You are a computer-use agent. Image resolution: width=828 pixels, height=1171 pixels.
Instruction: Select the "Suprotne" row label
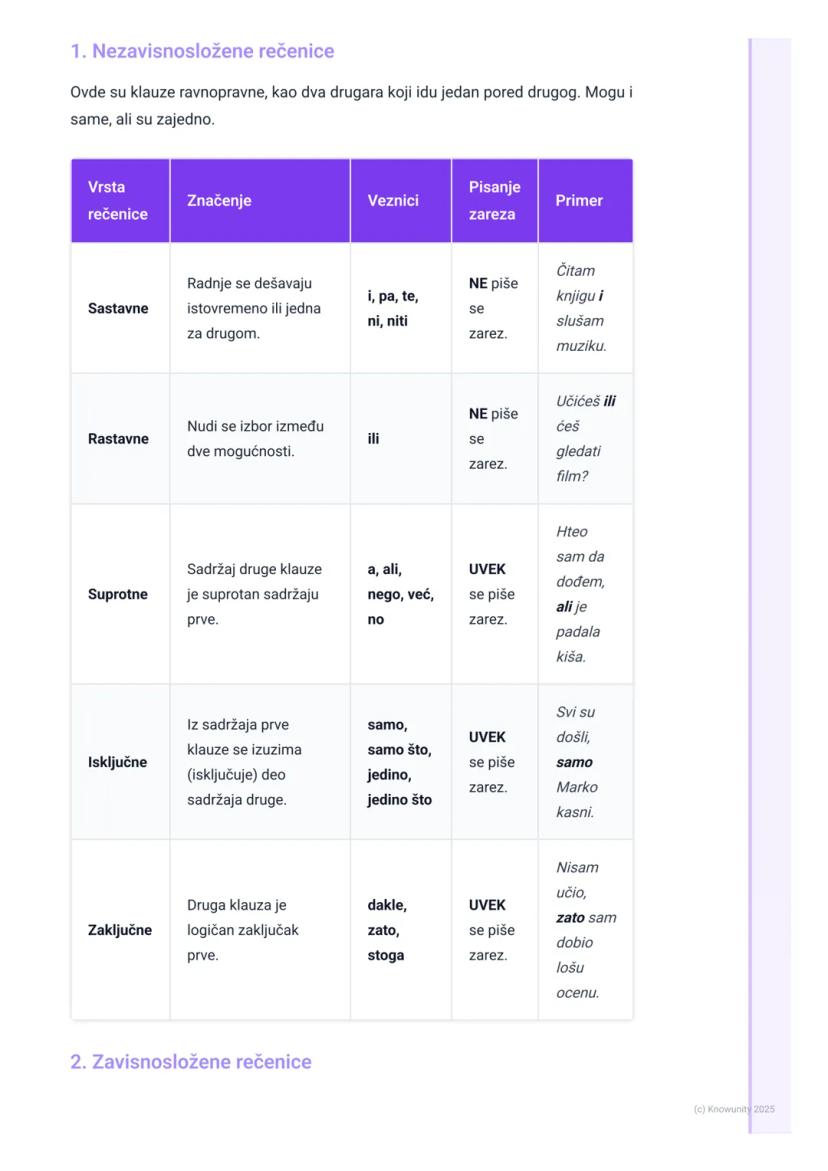point(118,595)
